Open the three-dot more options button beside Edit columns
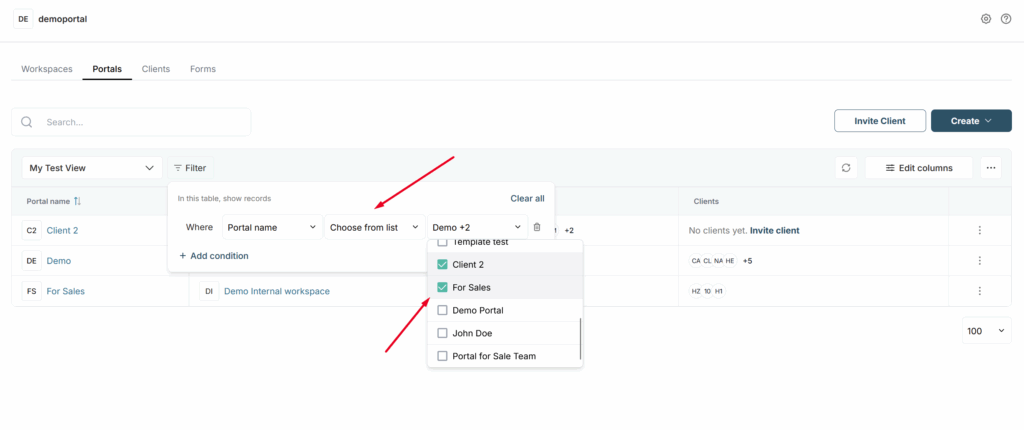The width and height of the screenshot is (1024, 430). pos(991,168)
